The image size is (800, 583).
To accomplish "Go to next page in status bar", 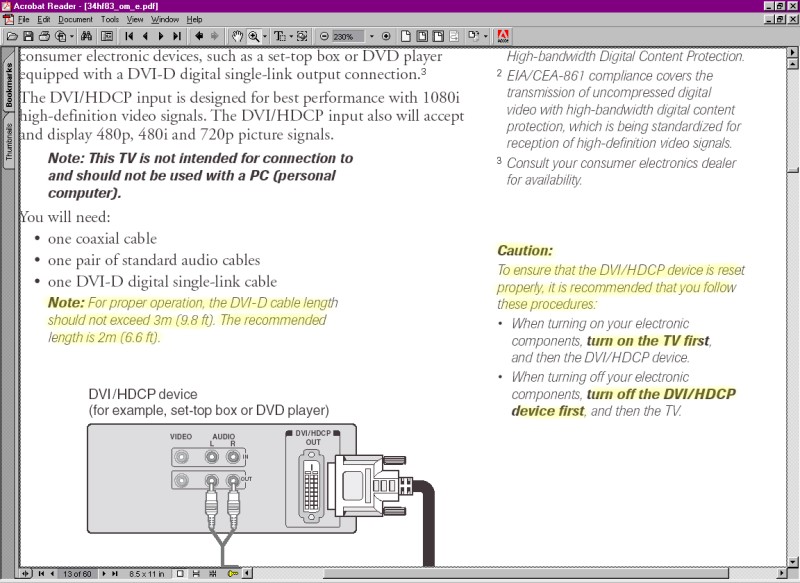I will (104, 574).
